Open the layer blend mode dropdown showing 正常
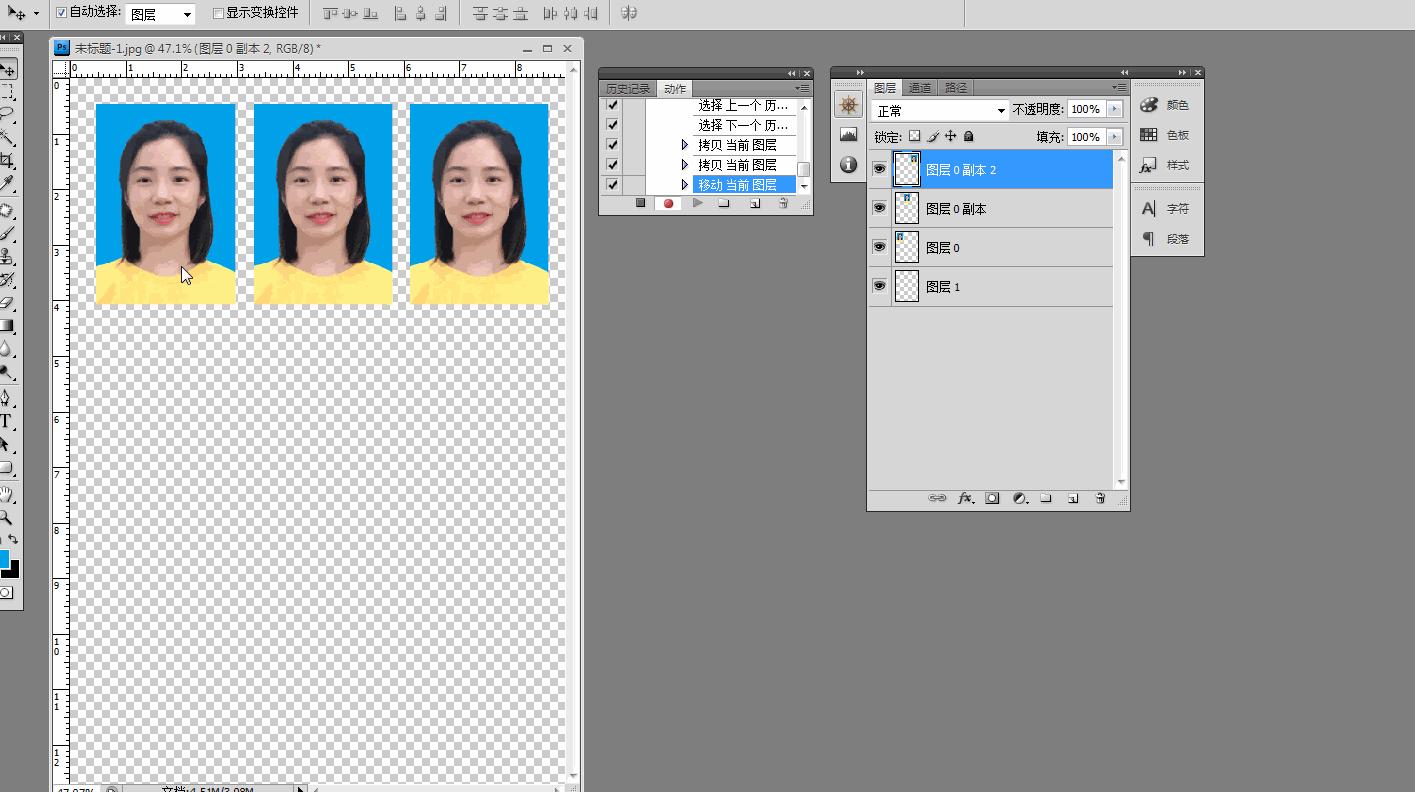This screenshot has height=792, width=1415. 940,109
